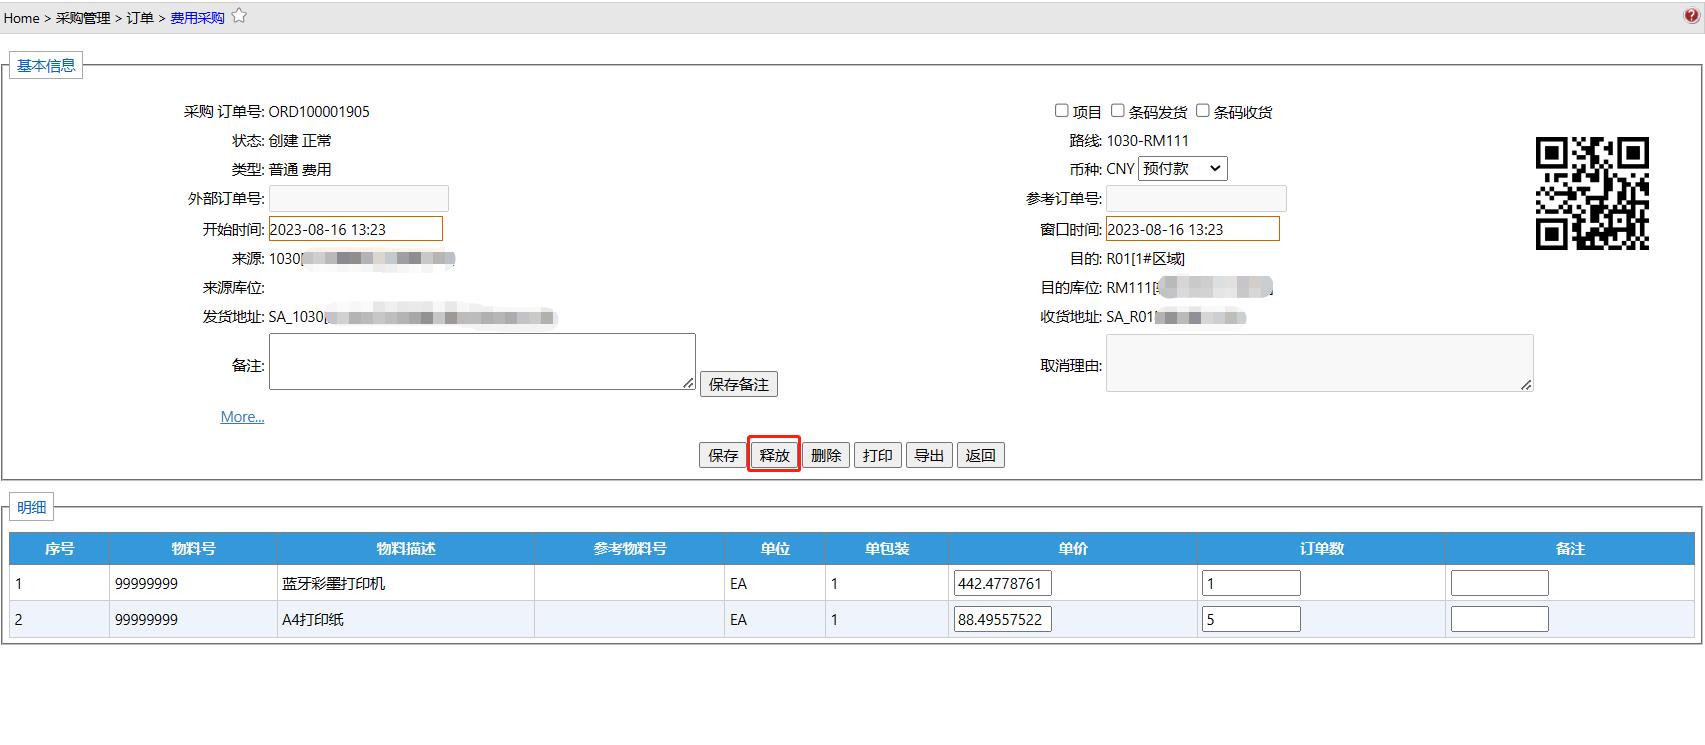The height and width of the screenshot is (745, 1705).
Task: Click the 参考物料号 column header
Action: click(629, 548)
